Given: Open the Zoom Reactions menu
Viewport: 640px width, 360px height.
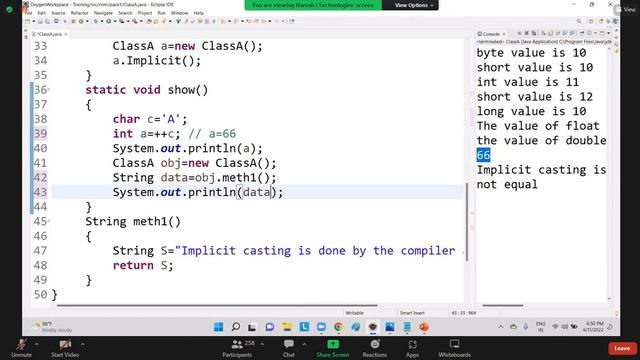Looking at the screenshot, I should tap(375, 348).
